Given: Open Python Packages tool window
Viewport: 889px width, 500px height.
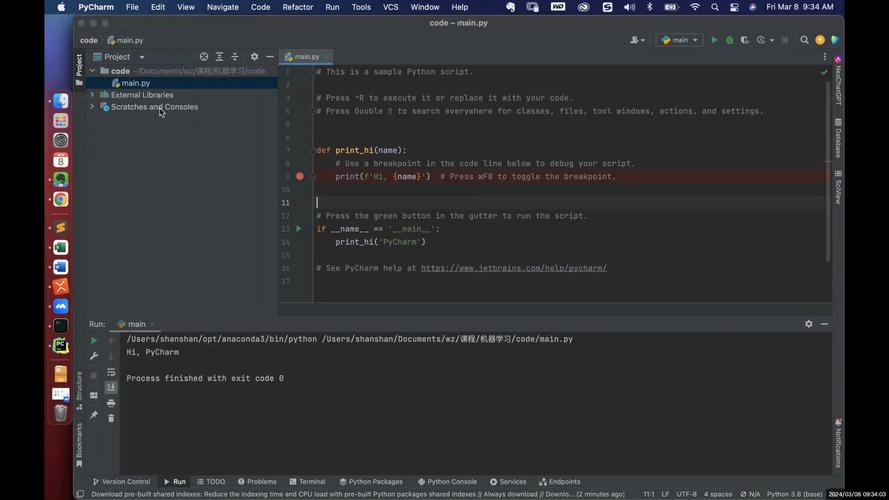Looking at the screenshot, I should click(x=371, y=482).
